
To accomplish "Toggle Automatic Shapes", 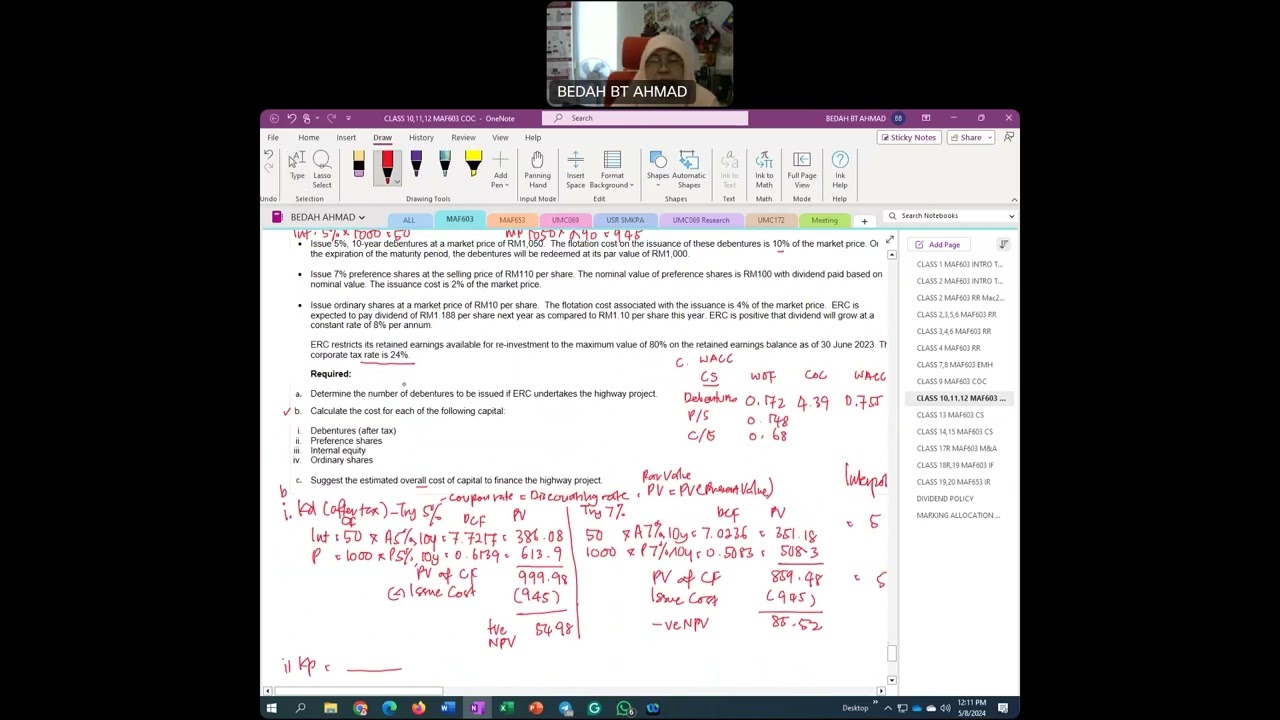I will click(x=688, y=170).
